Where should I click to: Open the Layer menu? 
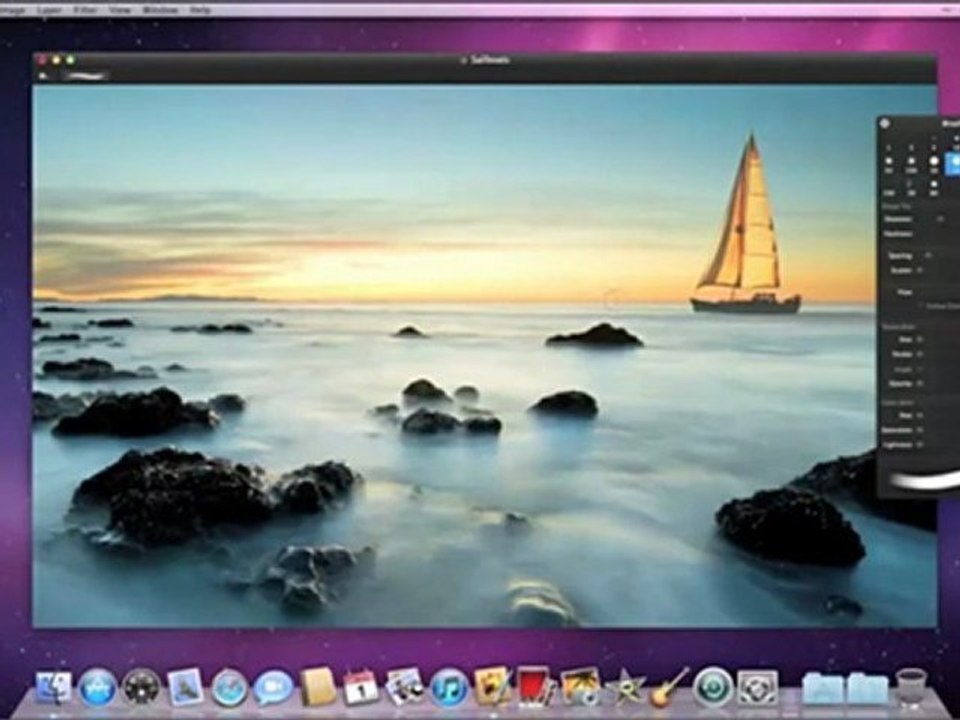click(50, 10)
